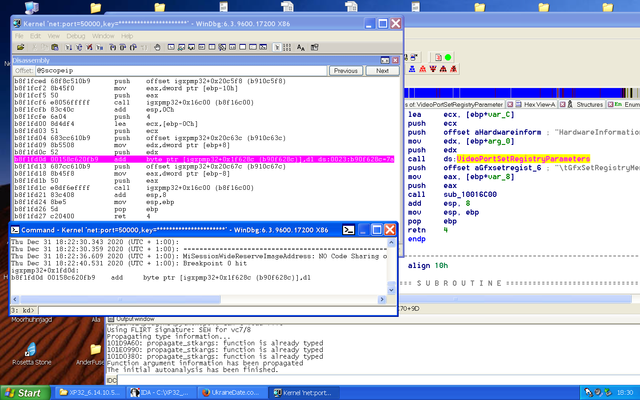The width and height of the screenshot is (640, 400).
Task: Click the Start button on the taskbar
Action: pyautogui.click(x=25, y=393)
